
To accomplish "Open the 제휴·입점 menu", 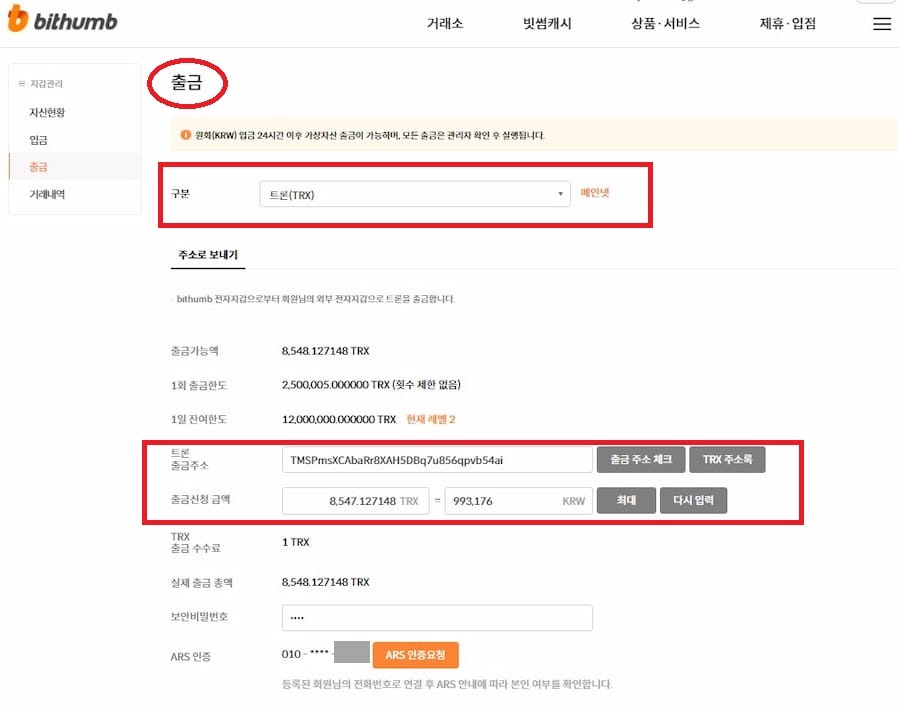I will [788, 24].
